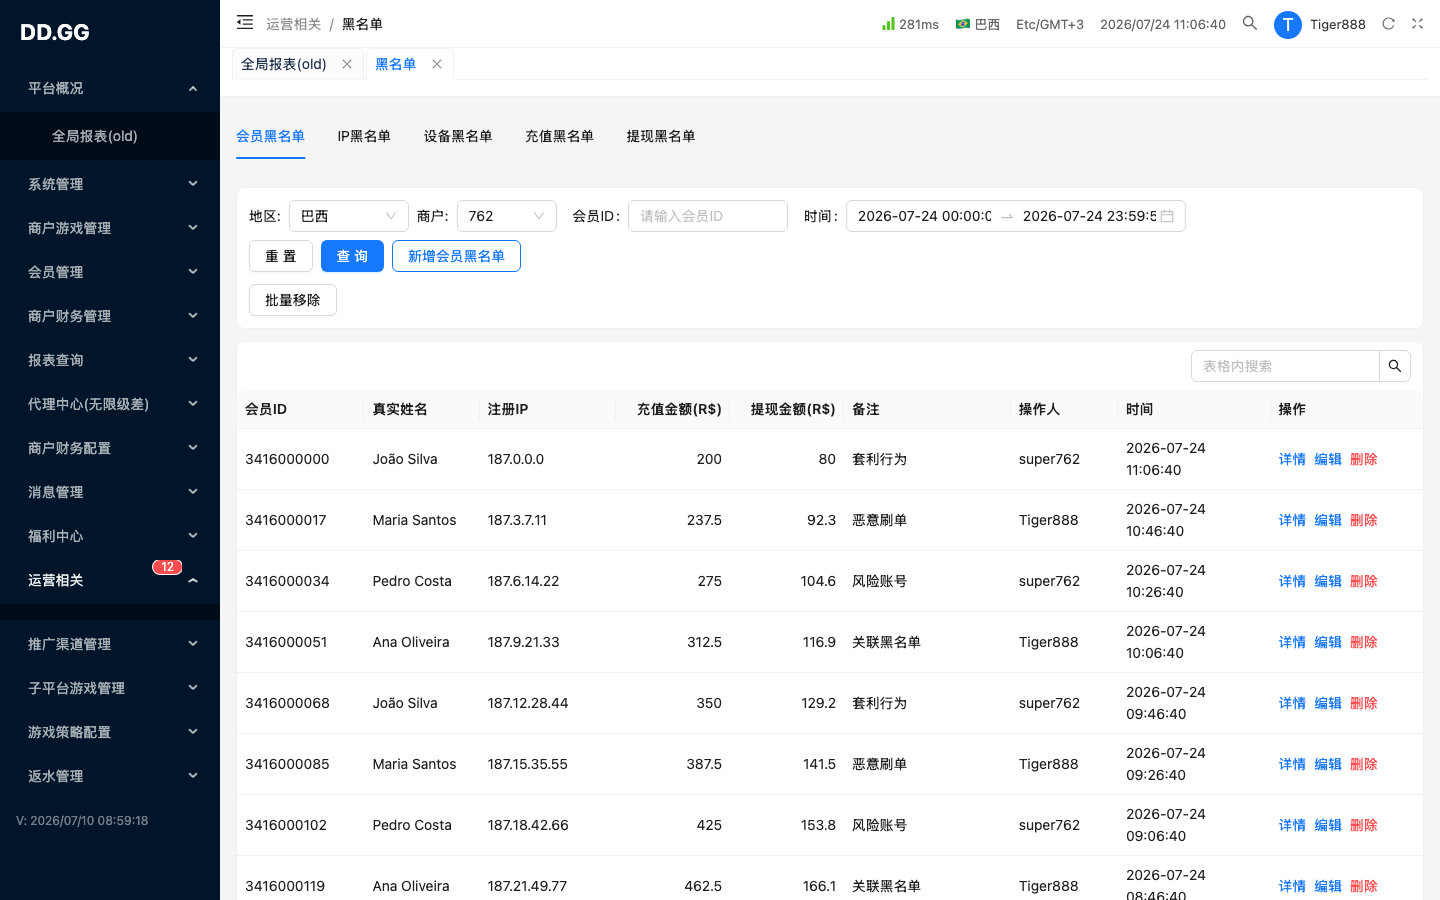The image size is (1440, 900).
Task: Open the header search magnifier icon
Action: point(1250,23)
